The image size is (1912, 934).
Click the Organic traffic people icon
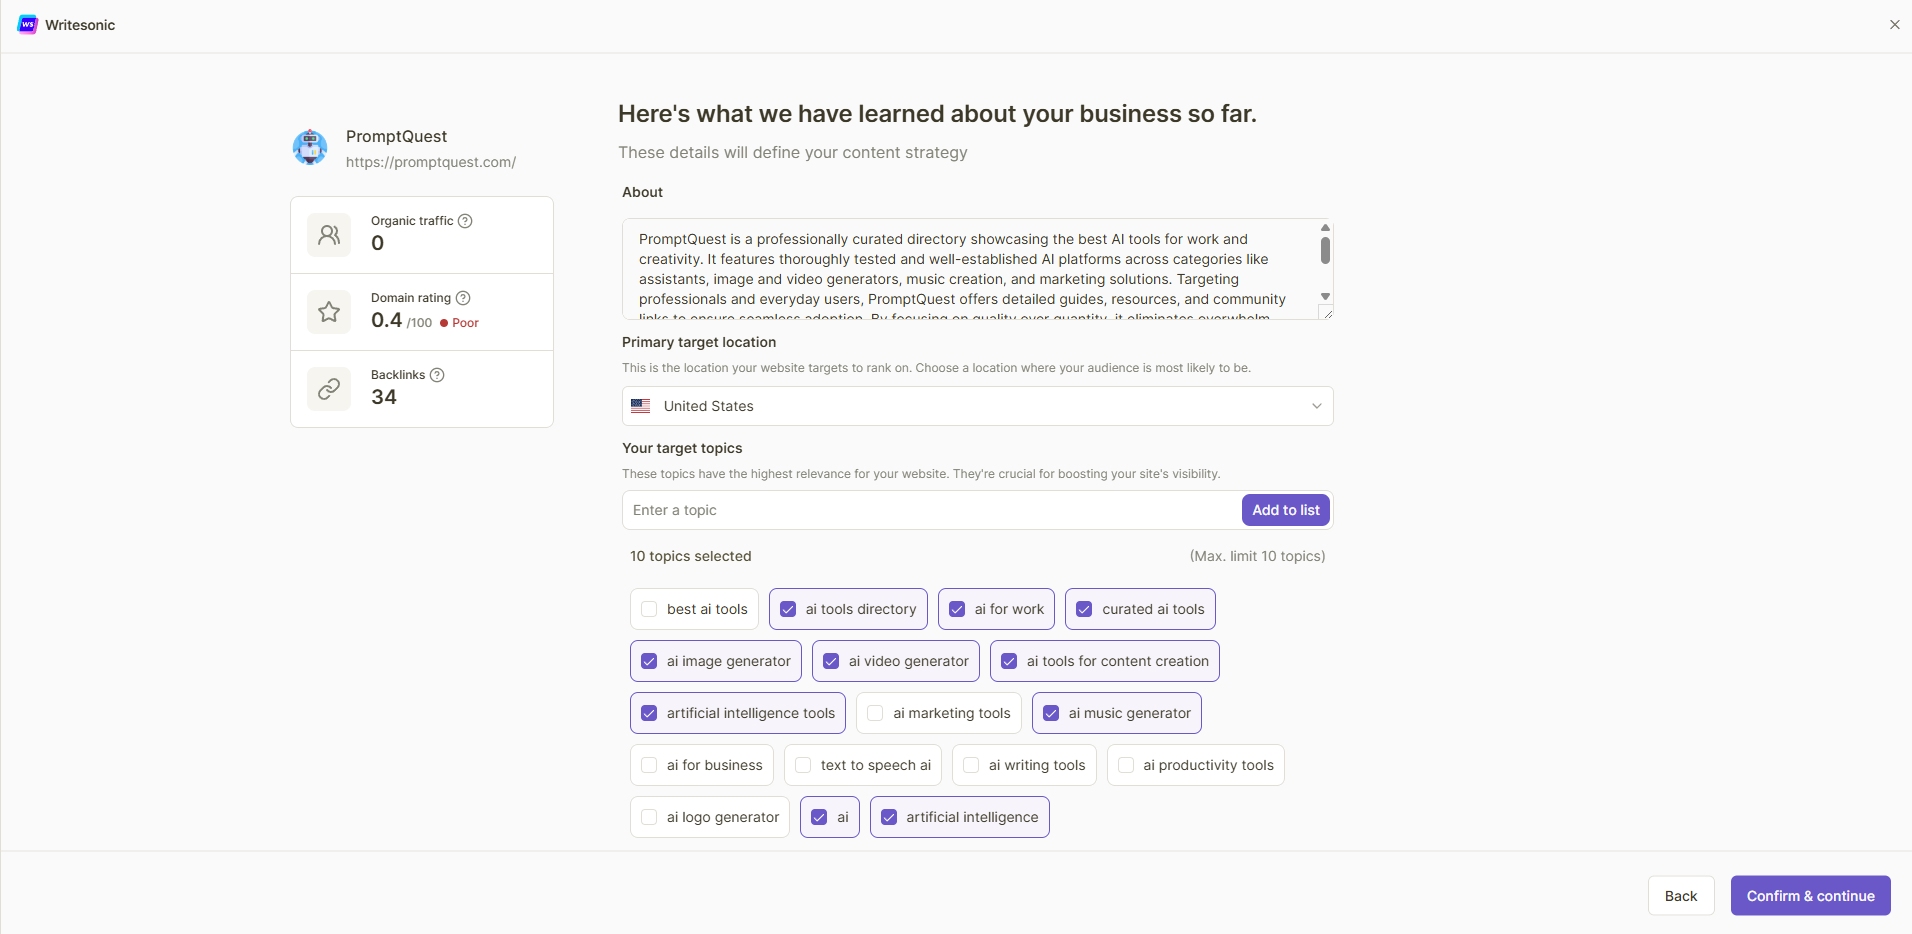coord(329,235)
